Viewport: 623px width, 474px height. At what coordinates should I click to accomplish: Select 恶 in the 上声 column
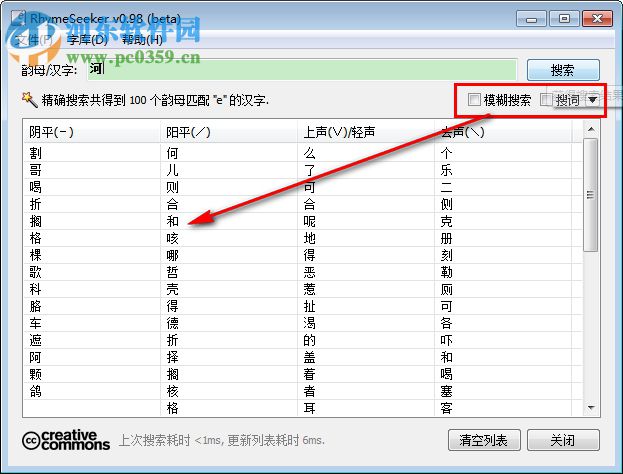[x=310, y=272]
